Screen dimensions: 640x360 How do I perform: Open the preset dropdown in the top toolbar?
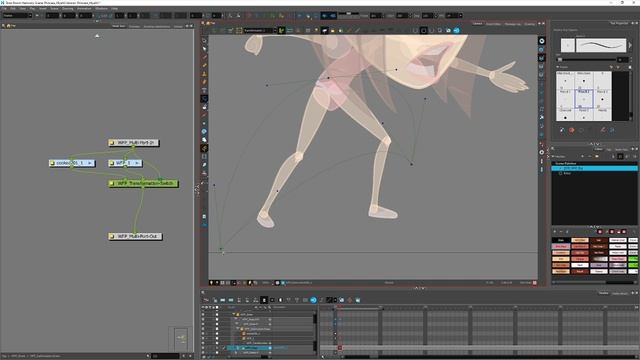[18, 16]
